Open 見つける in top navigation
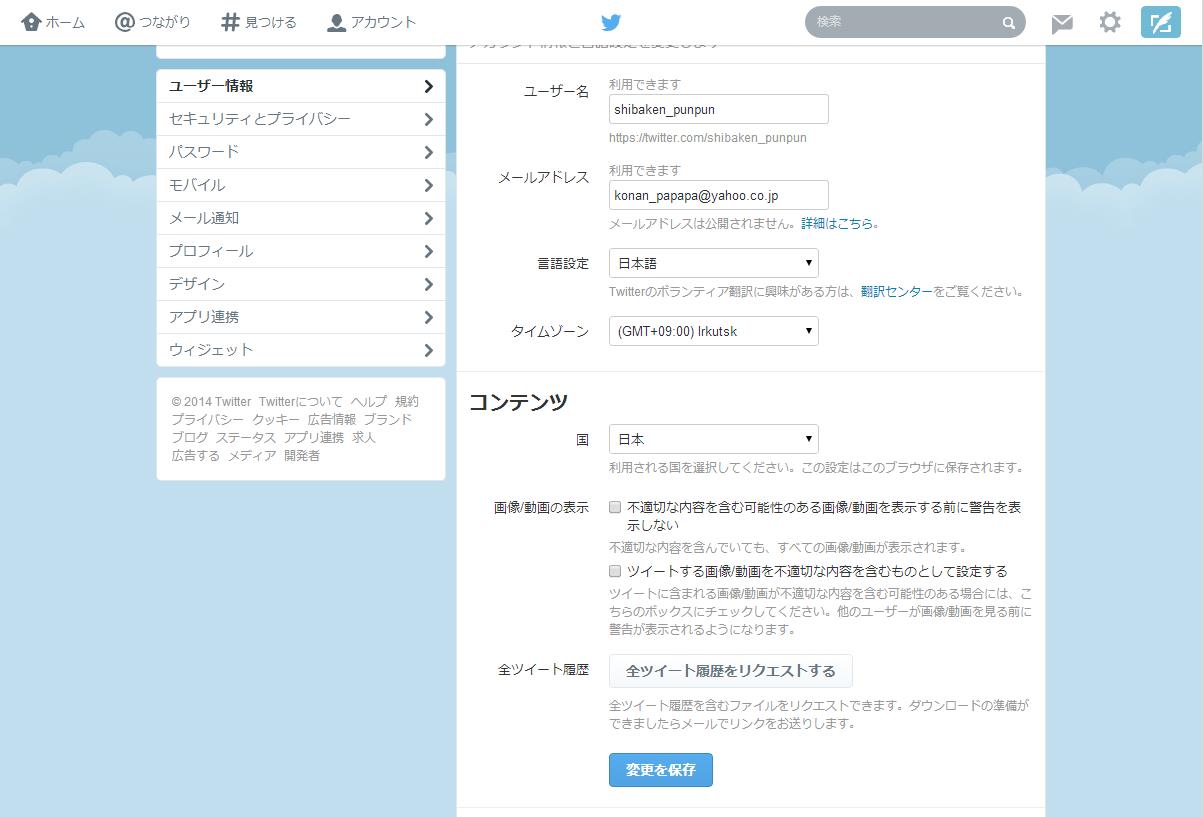 click(259, 22)
